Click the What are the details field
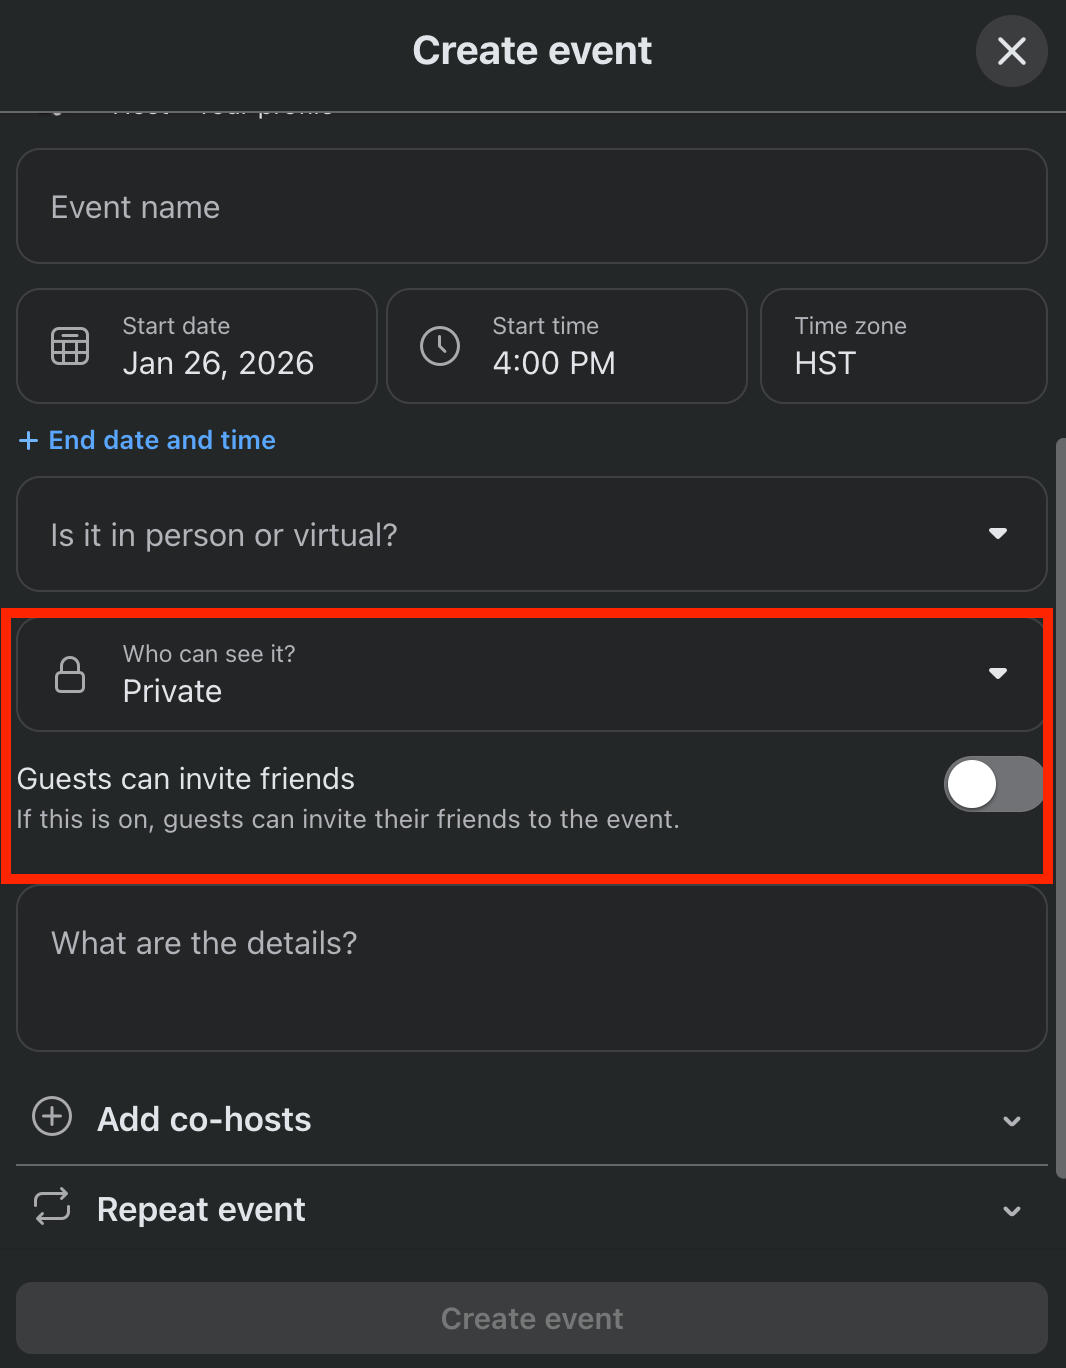Screen dimensions: 1066x1368 click(531, 967)
